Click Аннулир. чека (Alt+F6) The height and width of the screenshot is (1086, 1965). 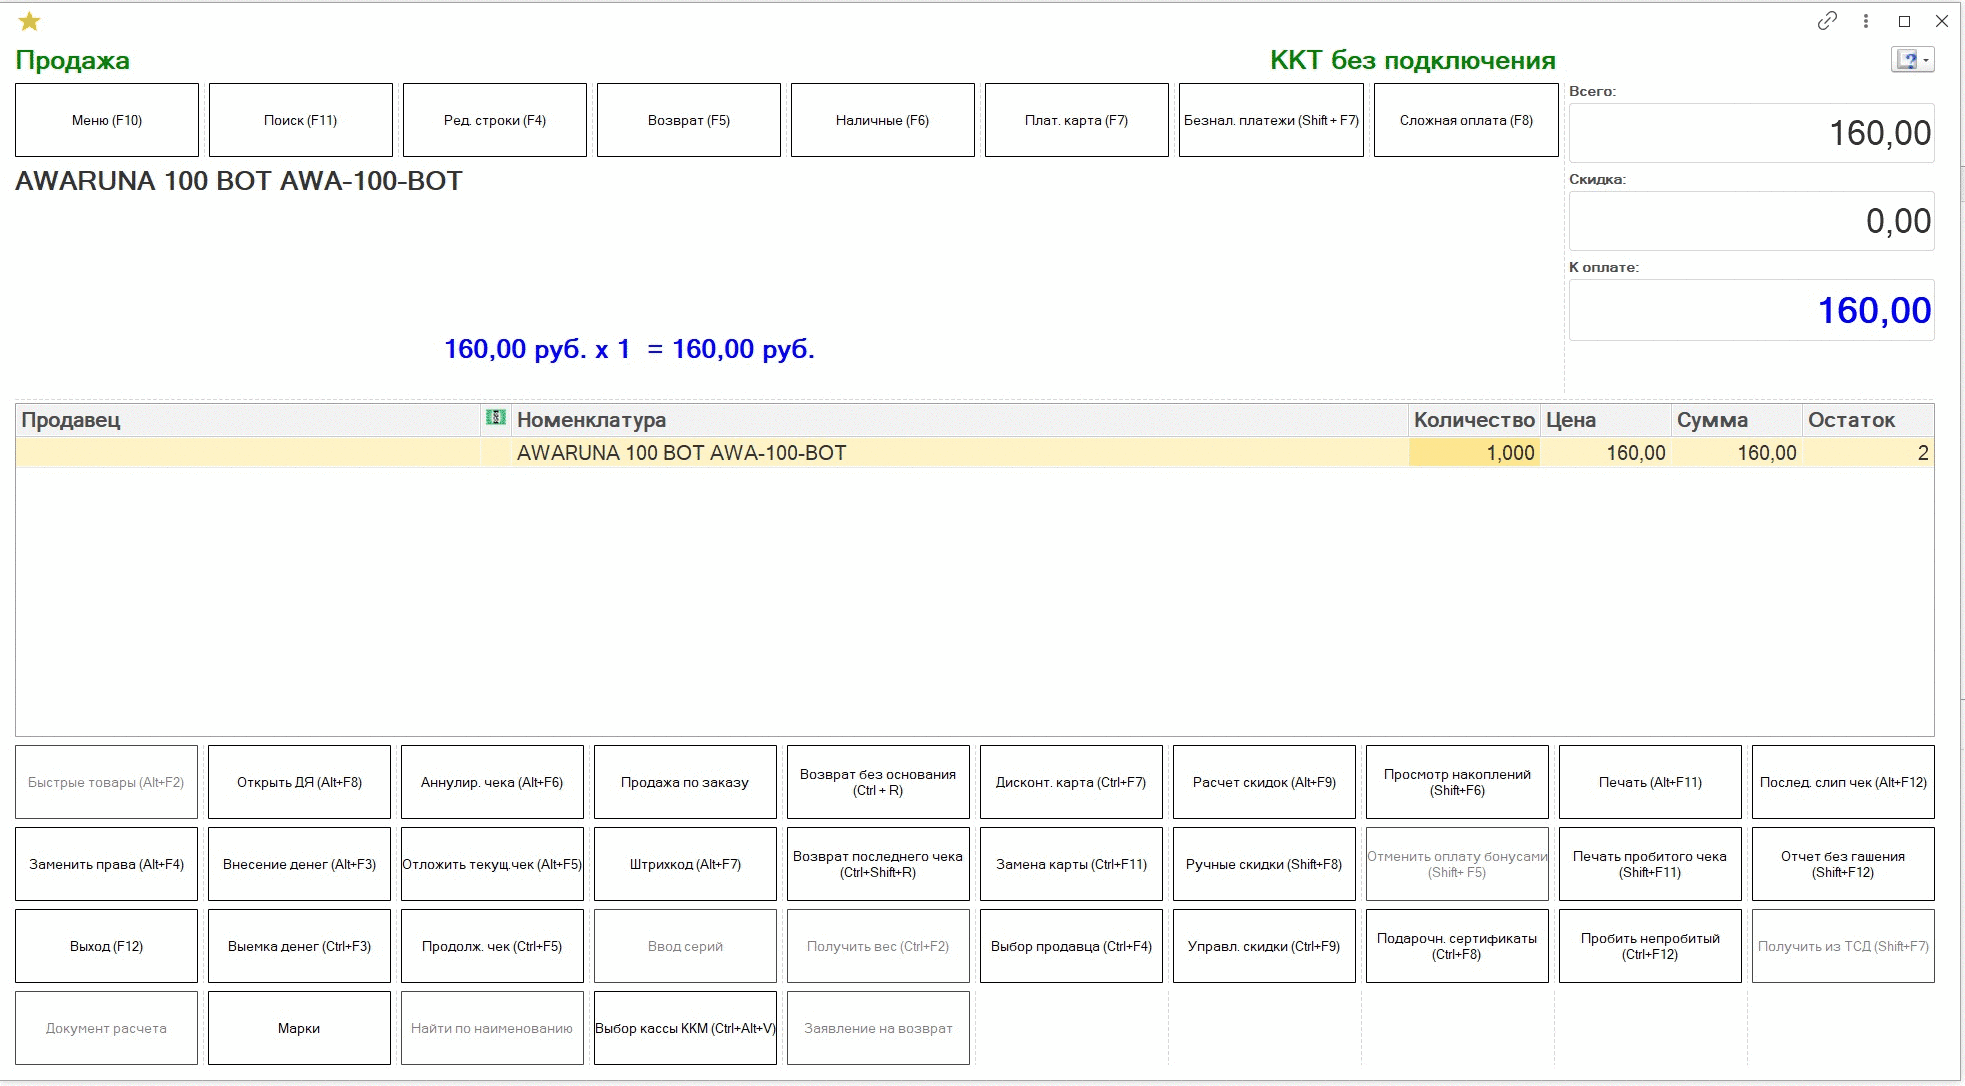tap(492, 782)
